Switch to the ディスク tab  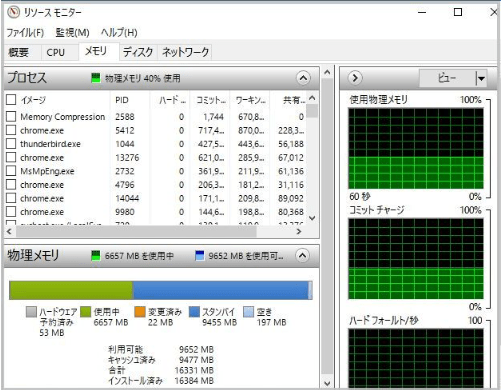click(x=138, y=52)
